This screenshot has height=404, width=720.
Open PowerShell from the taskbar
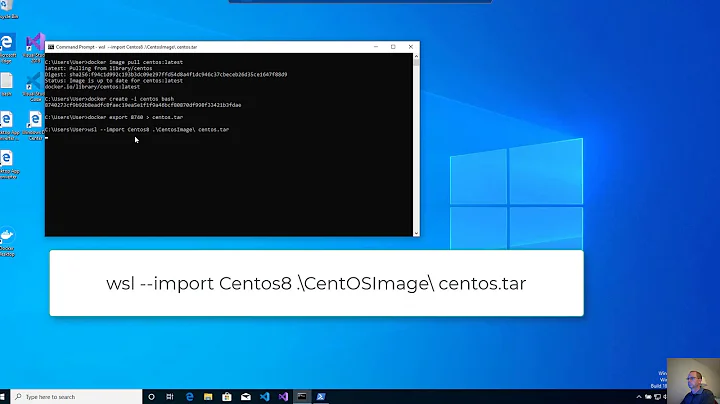point(321,397)
